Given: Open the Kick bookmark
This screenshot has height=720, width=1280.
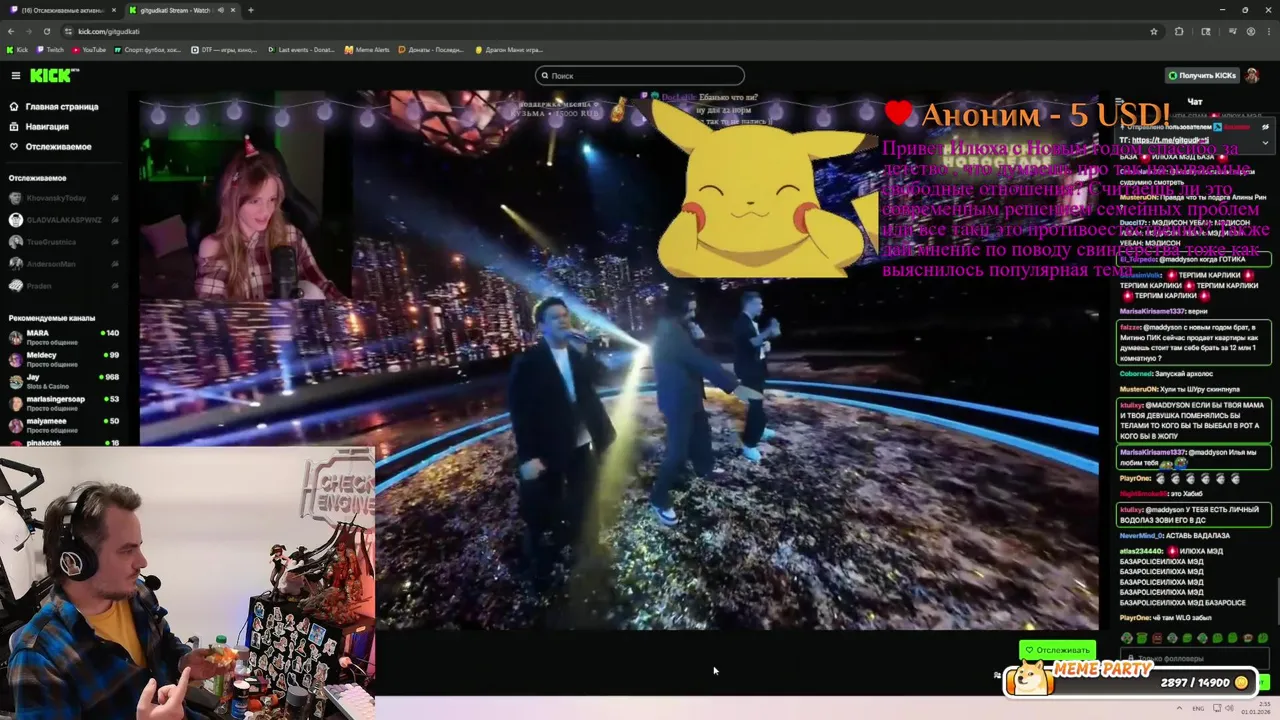Looking at the screenshot, I should tap(17, 49).
